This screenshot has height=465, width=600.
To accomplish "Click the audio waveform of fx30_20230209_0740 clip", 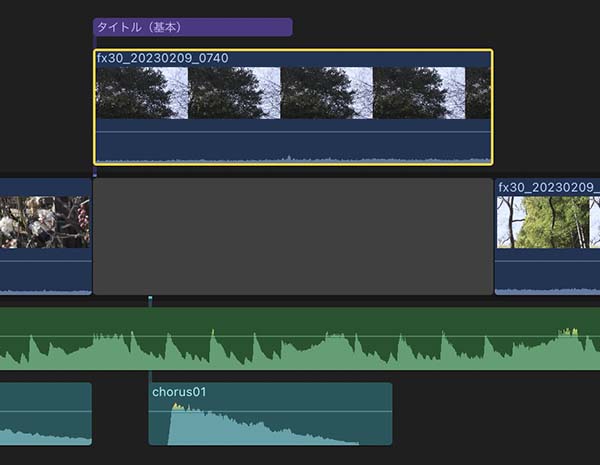I will click(x=293, y=160).
